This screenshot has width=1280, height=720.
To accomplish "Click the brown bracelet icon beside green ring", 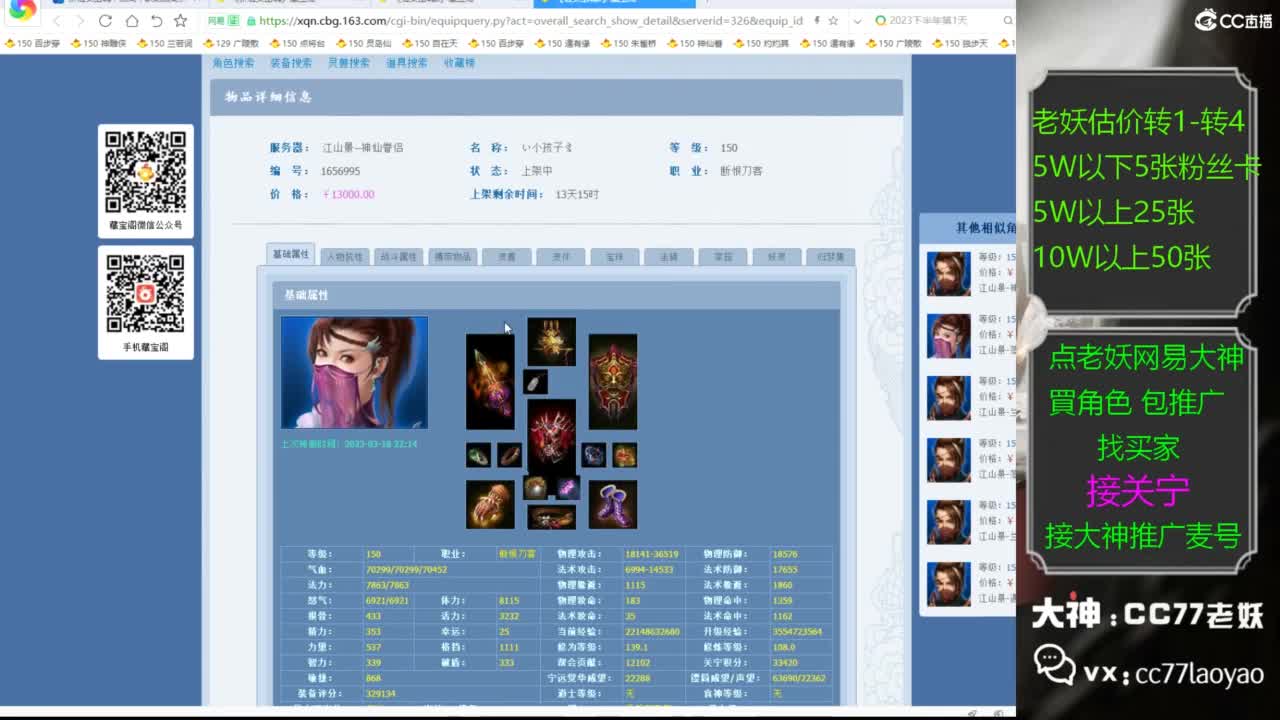I will pyautogui.click(x=509, y=455).
